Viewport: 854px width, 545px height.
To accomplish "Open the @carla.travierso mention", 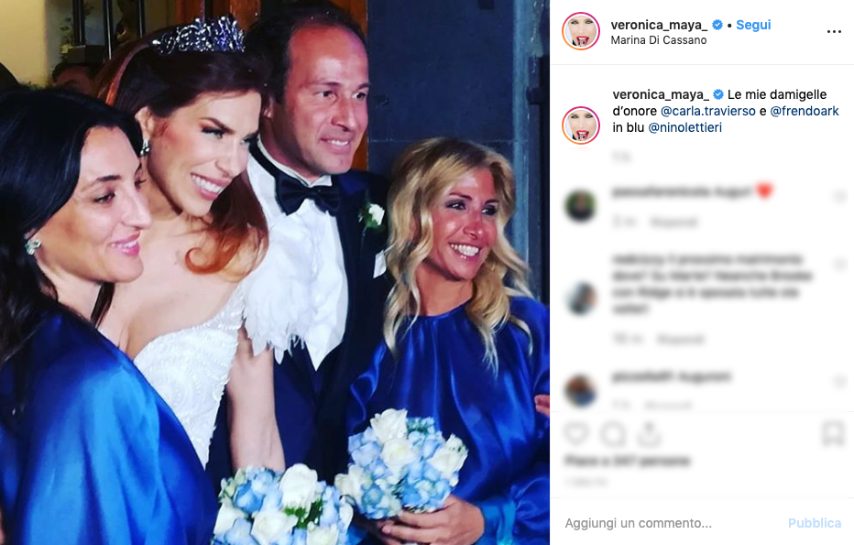I will pyautogui.click(x=707, y=111).
